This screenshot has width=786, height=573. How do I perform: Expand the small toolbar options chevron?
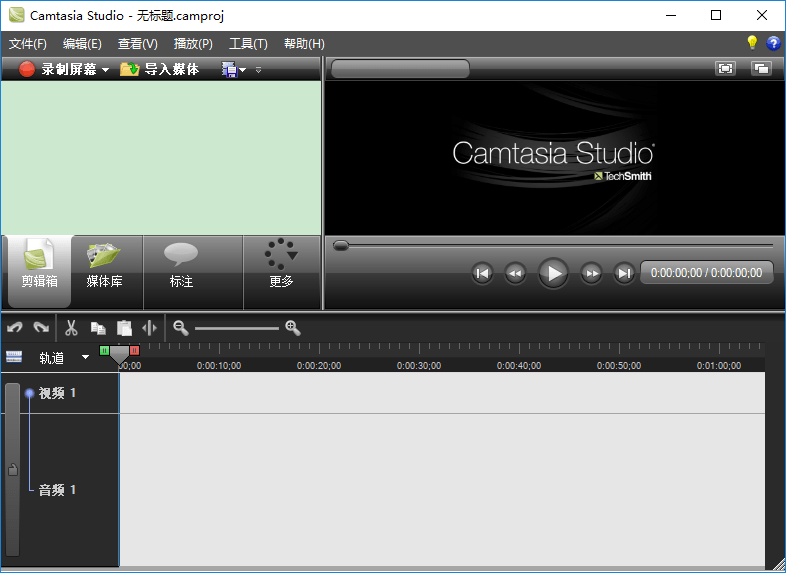(259, 70)
